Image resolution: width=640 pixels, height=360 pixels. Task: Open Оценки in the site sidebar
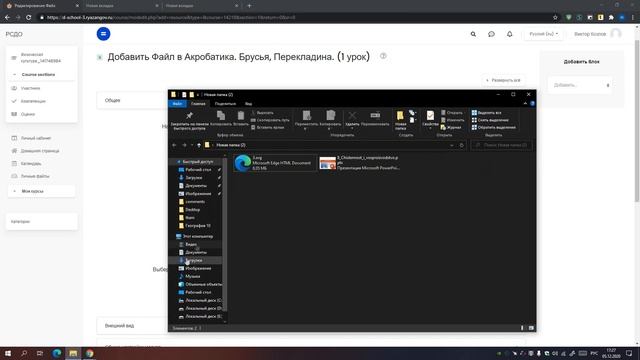[x=28, y=114]
